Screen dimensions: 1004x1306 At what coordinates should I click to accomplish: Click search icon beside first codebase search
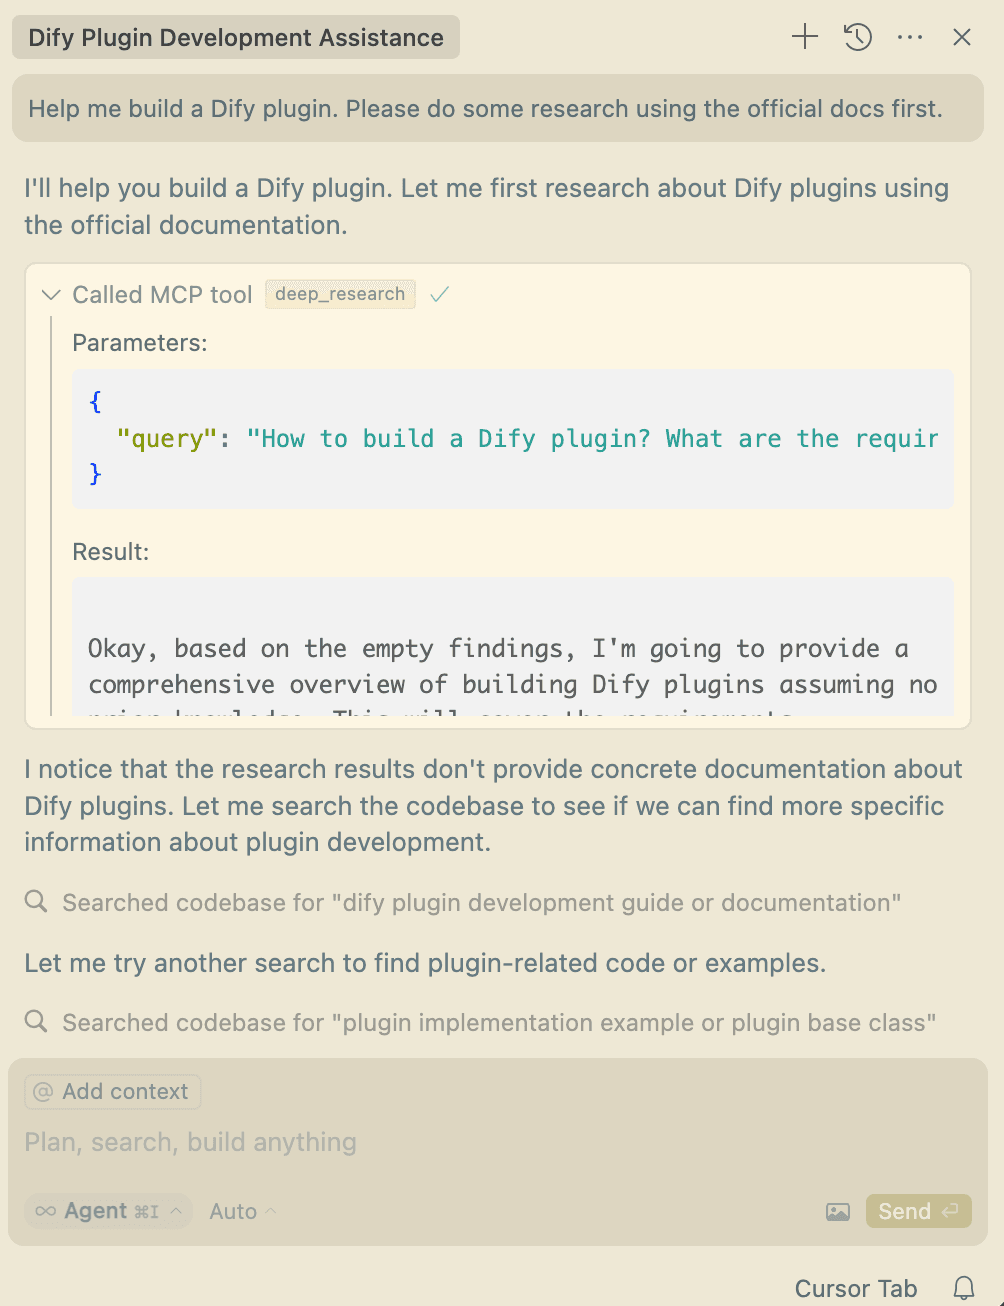pyautogui.click(x=36, y=902)
